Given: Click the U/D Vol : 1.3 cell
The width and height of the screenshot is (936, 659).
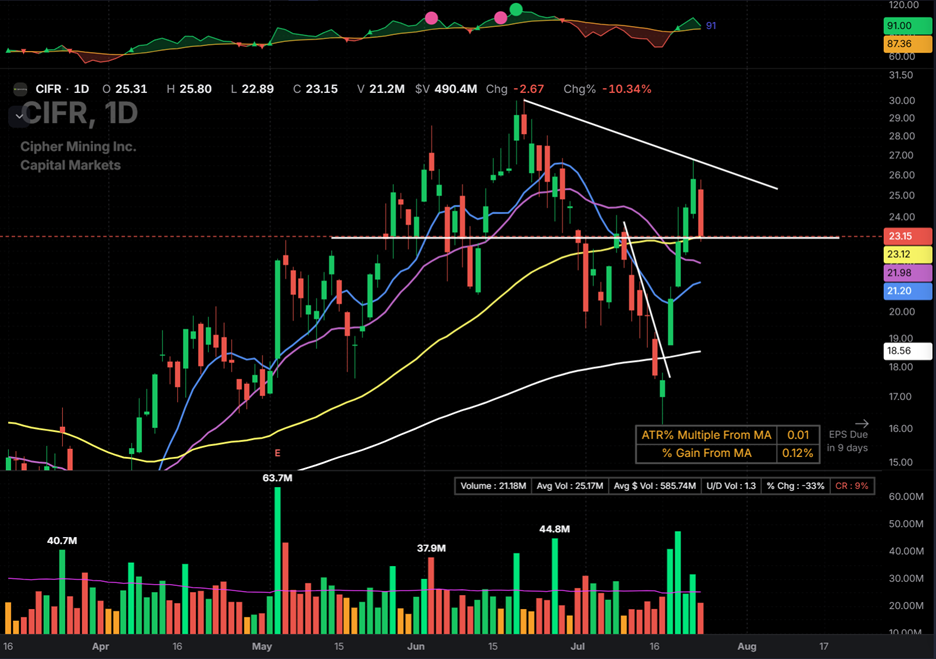Looking at the screenshot, I should tap(731, 486).
